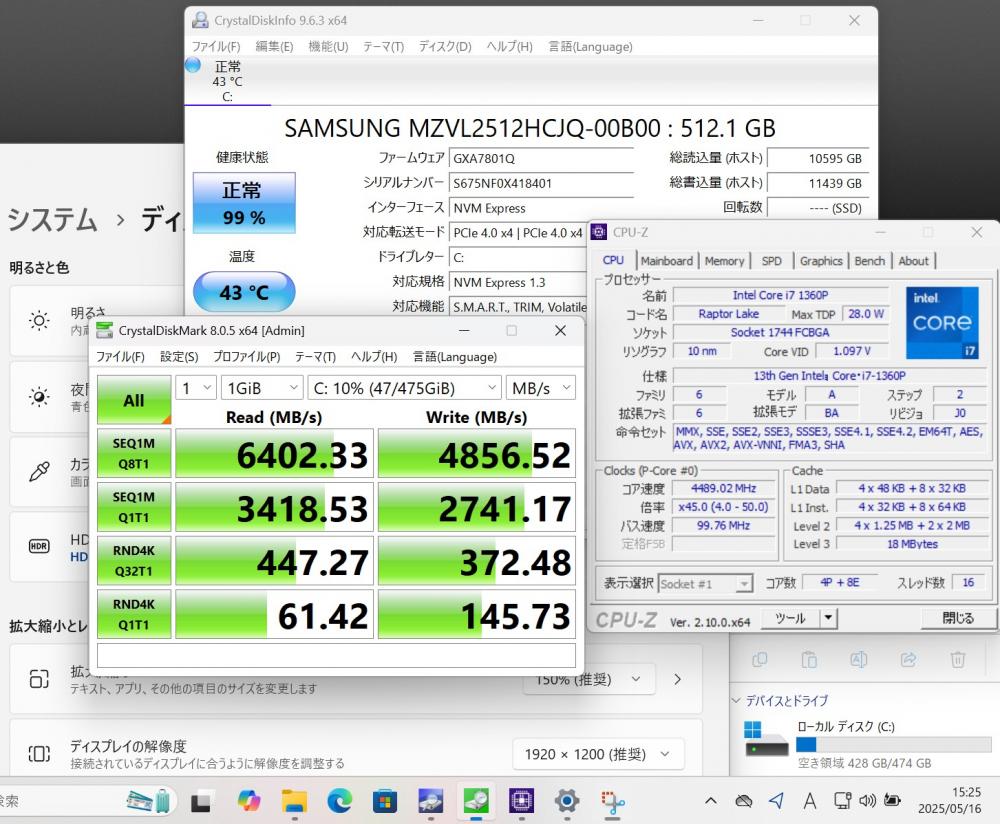Click the OneDrive cloud tray icon
The height and width of the screenshot is (824, 1000).
[744, 801]
